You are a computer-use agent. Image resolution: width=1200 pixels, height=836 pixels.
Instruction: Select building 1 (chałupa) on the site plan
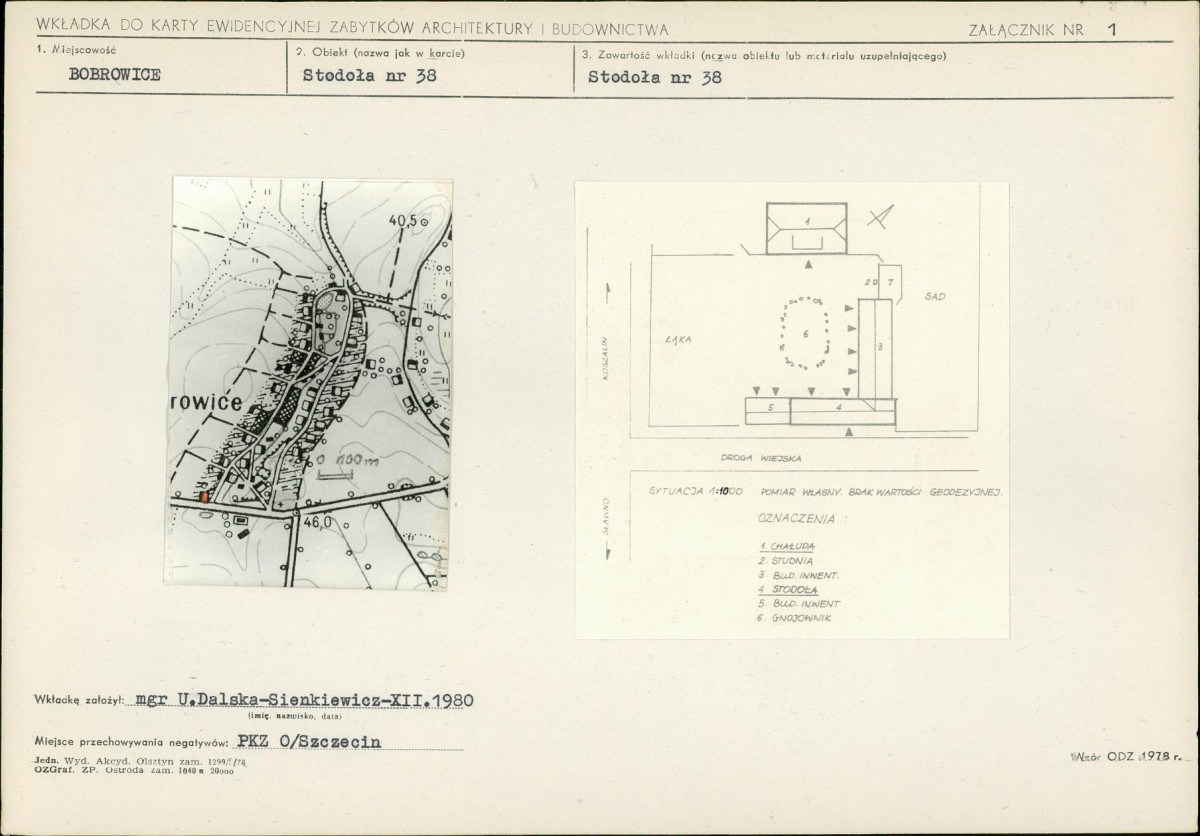pyautogui.click(x=807, y=228)
